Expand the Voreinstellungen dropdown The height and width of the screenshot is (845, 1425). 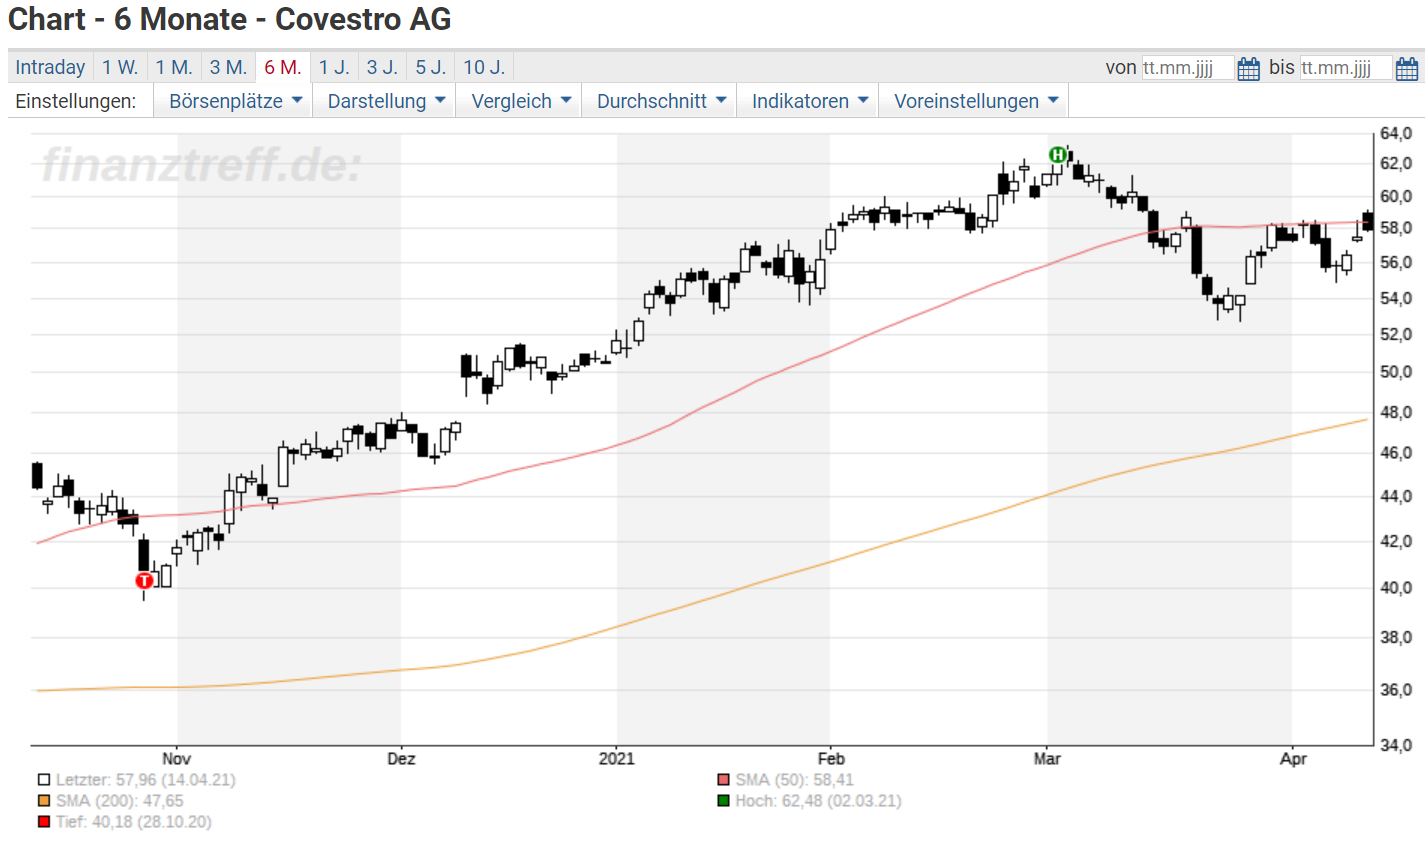[x=974, y=101]
